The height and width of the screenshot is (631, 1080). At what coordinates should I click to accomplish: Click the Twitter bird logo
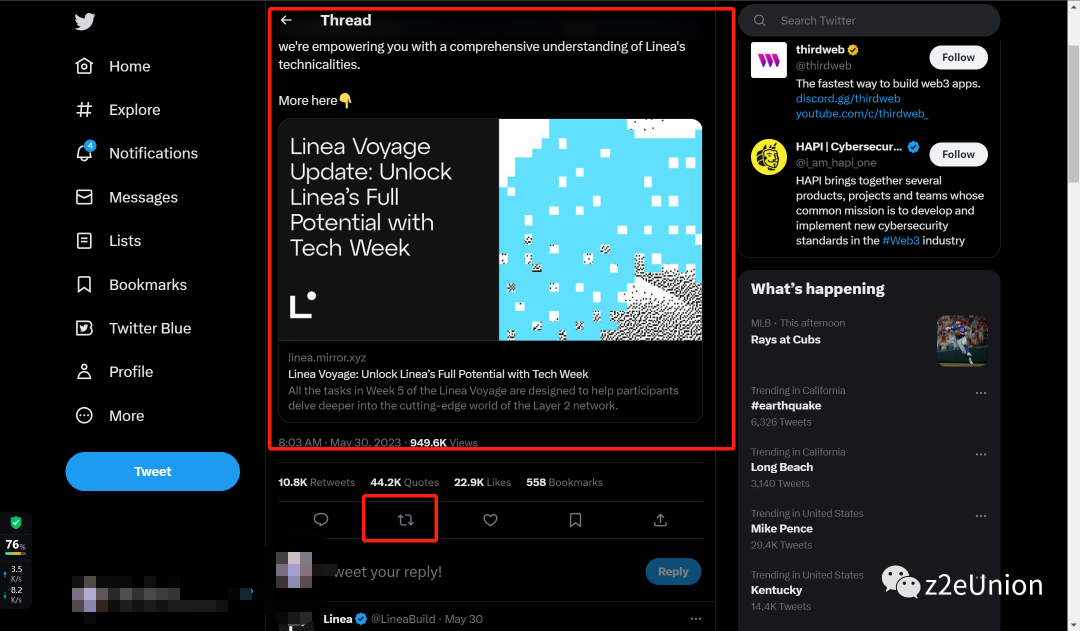pos(85,22)
